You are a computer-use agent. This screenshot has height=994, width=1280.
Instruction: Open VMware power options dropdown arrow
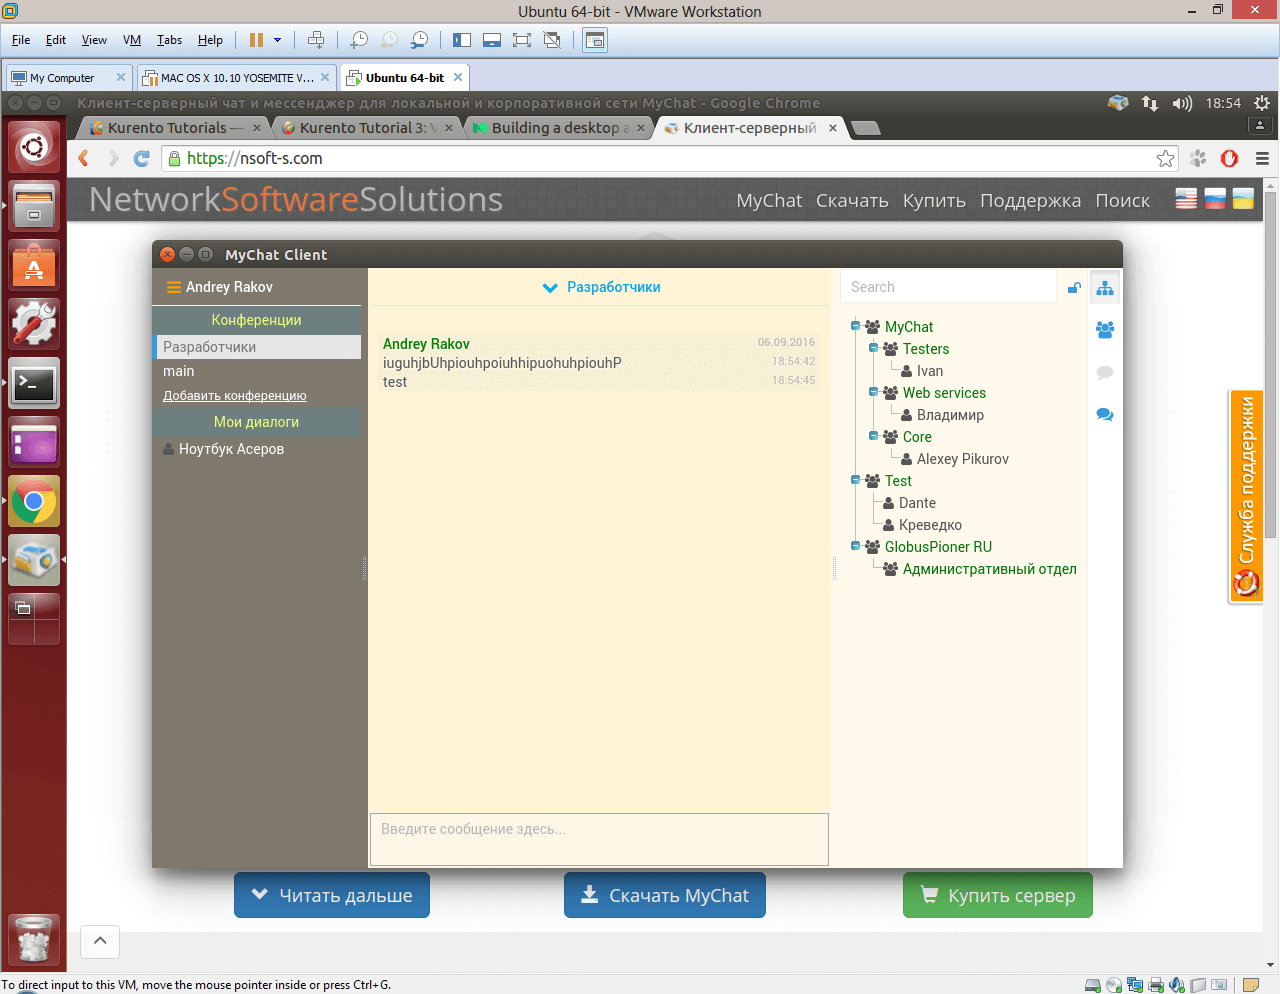(277, 40)
